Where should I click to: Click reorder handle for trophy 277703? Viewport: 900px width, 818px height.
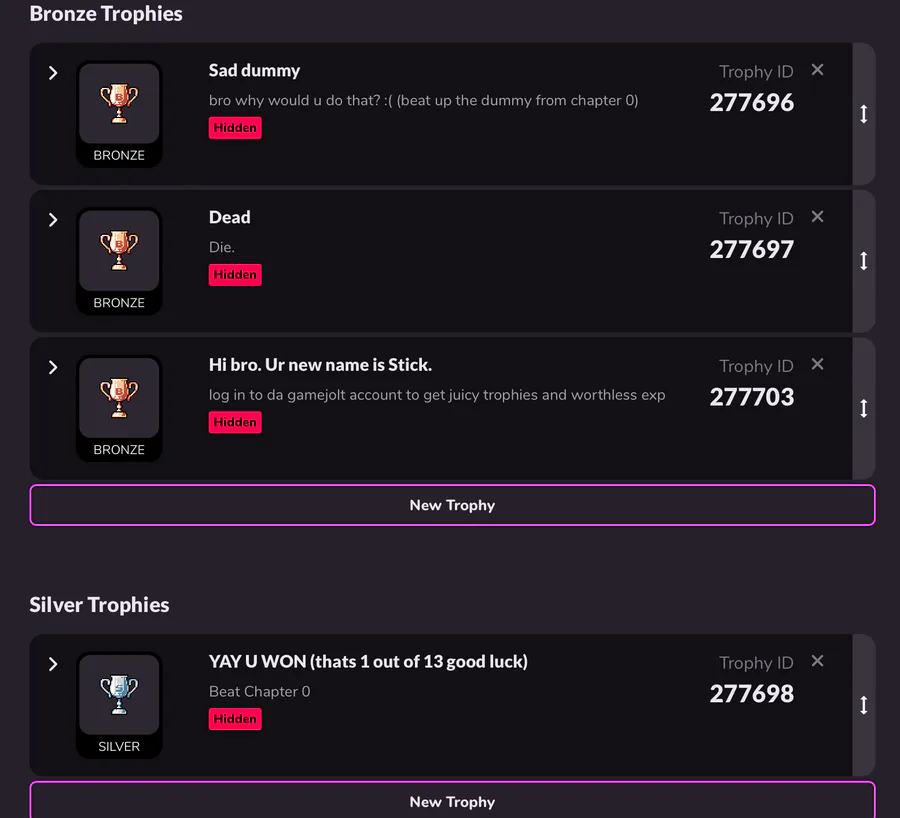(x=864, y=409)
